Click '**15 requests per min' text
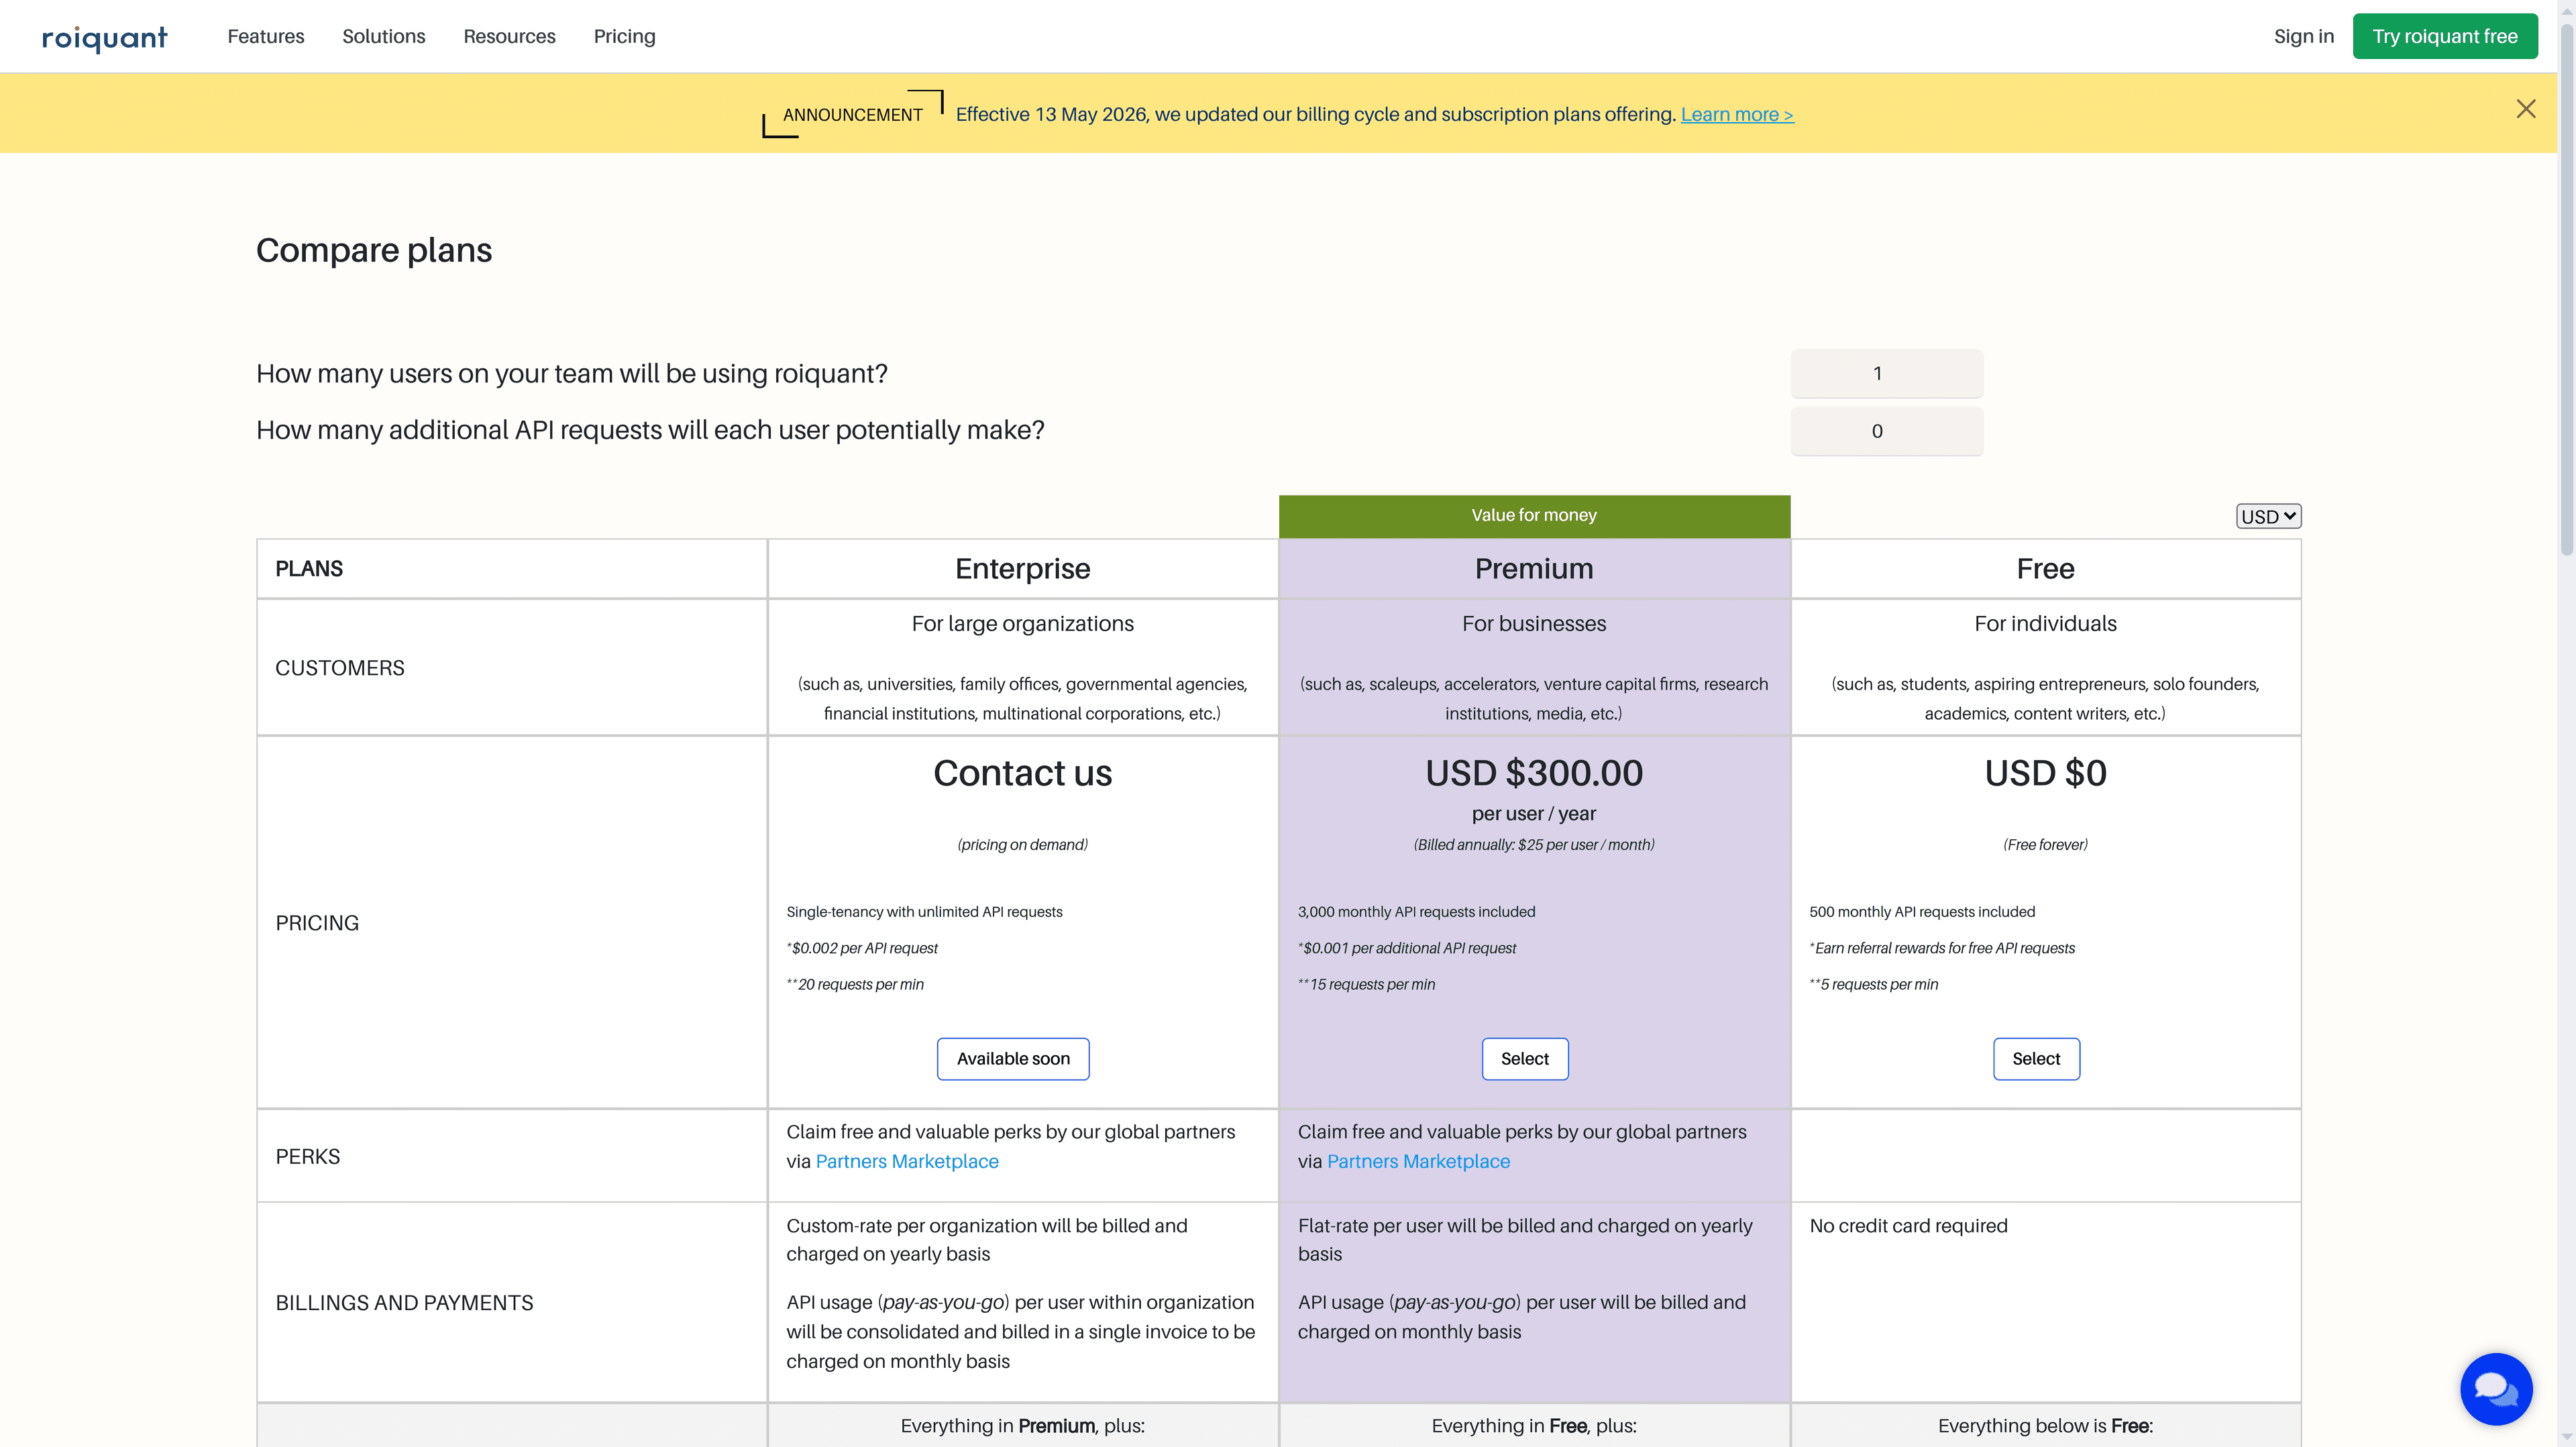 point(1366,985)
